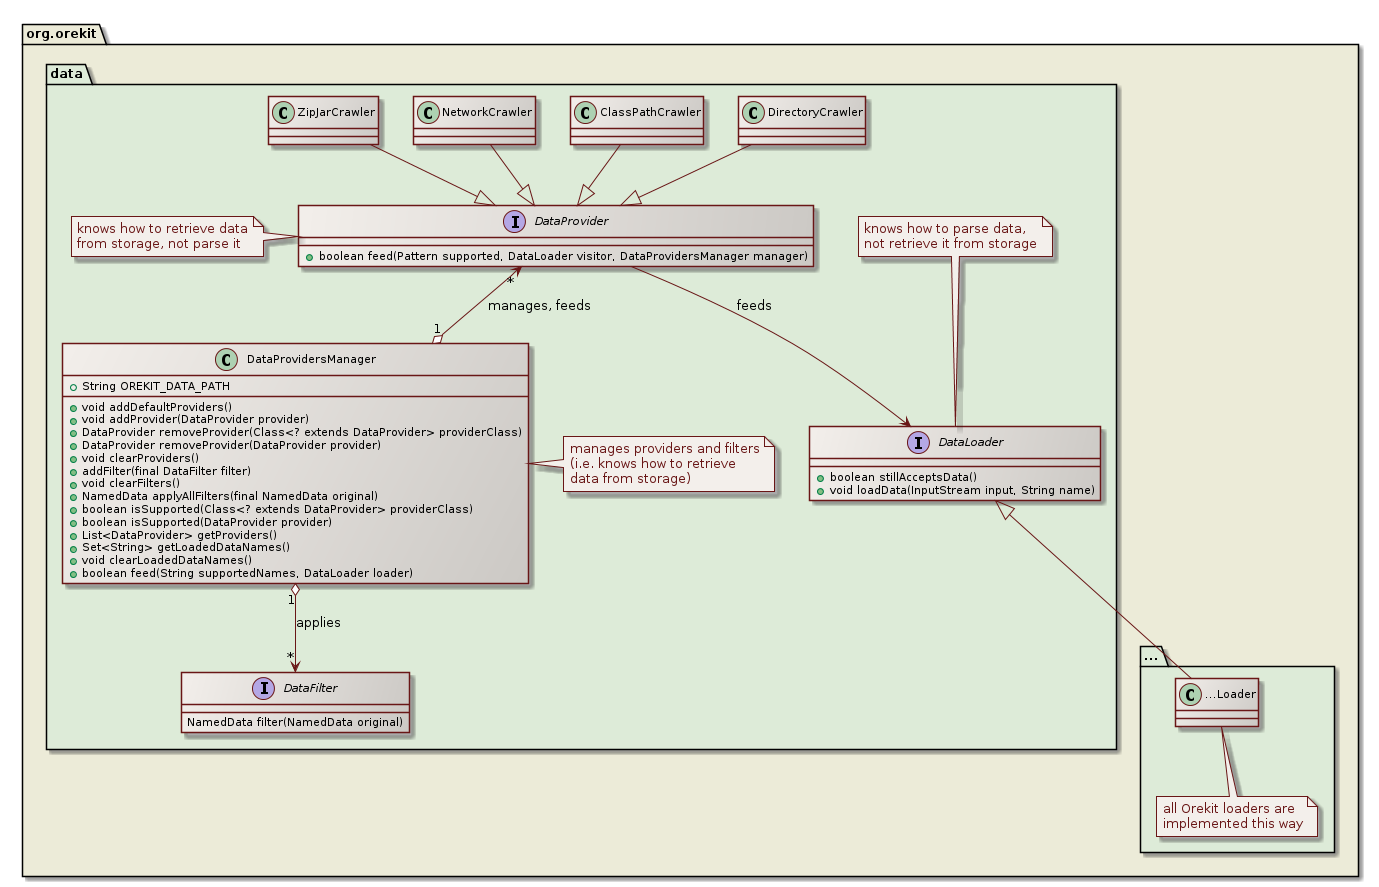Select the ClassPathCrawler class icon
The width and height of the screenshot is (1379, 887).
pyautogui.click(x=586, y=112)
